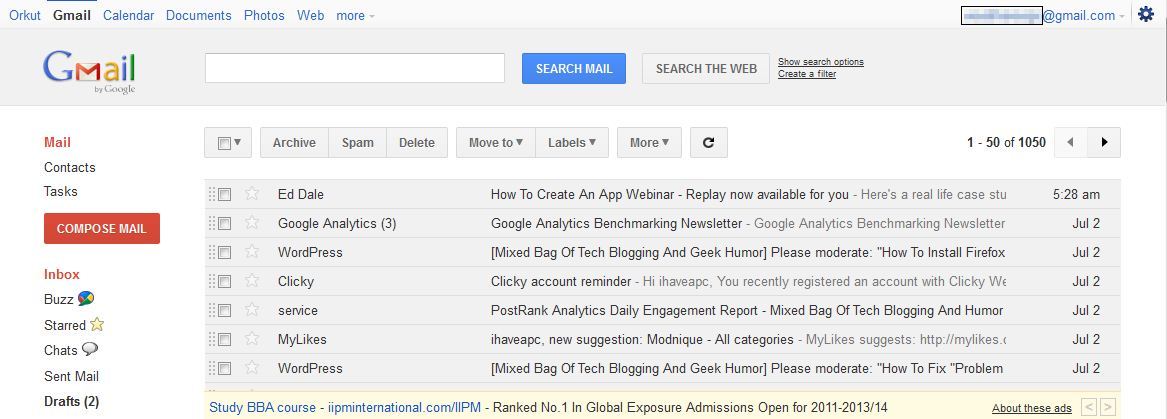Open the How To Create An App Webinar email
The height and width of the screenshot is (419, 1167).
coord(662,194)
